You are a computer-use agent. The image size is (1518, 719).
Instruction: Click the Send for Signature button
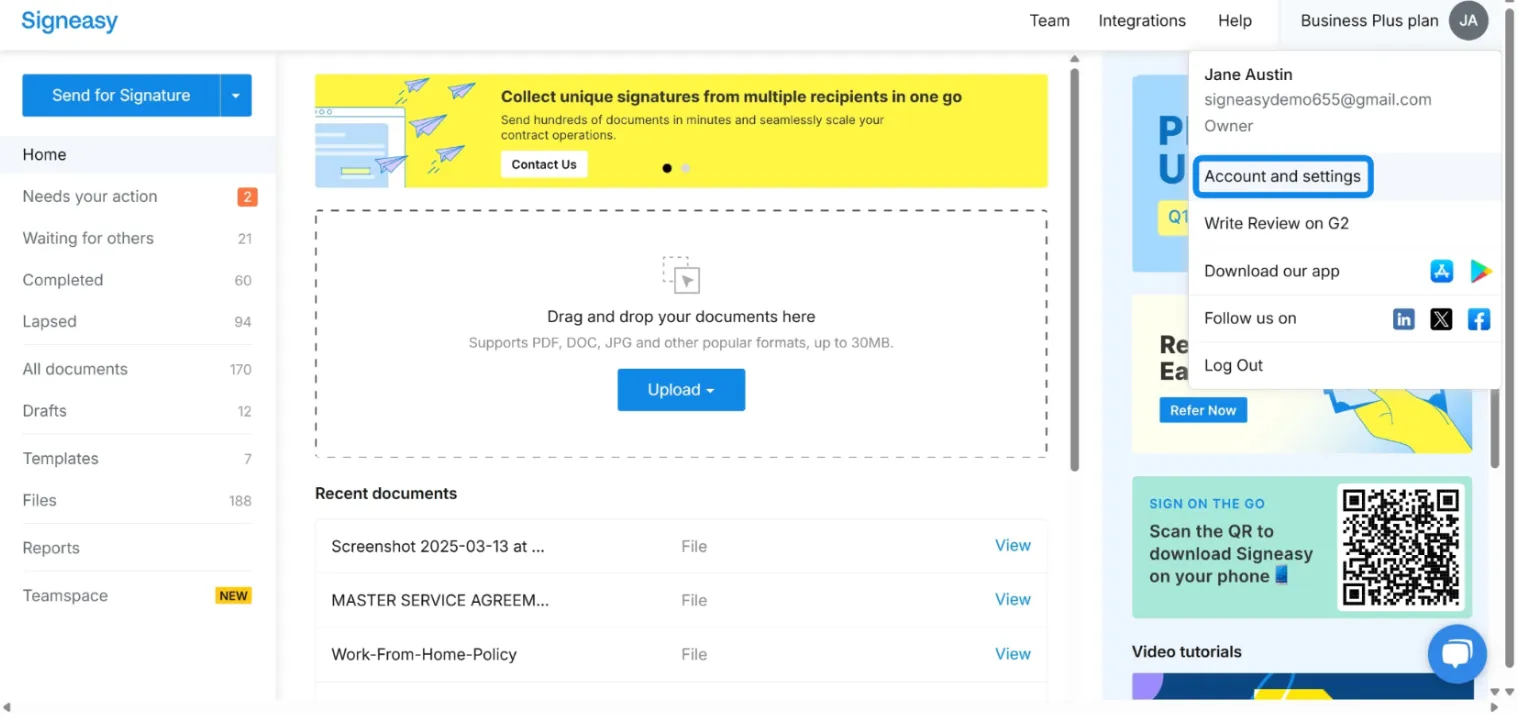(x=121, y=96)
